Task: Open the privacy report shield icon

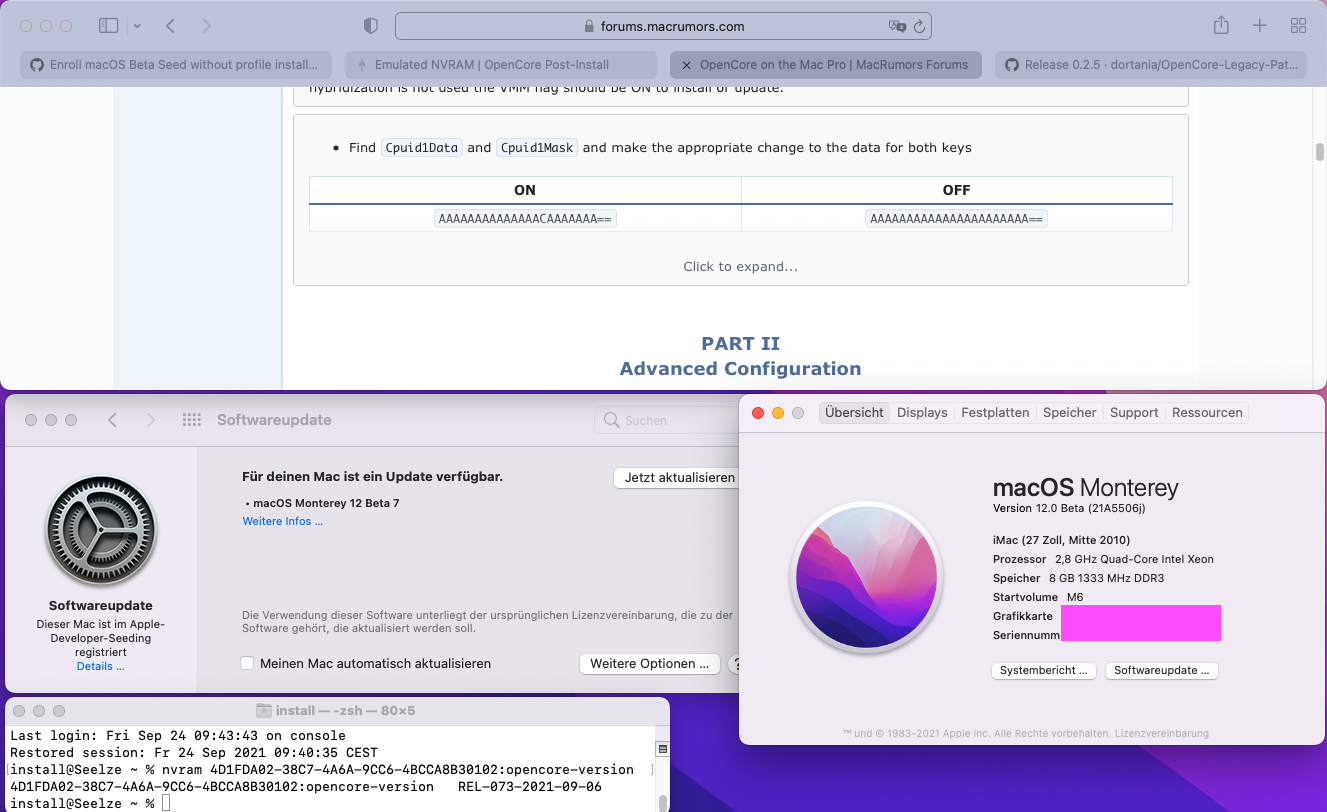Action: coord(370,26)
